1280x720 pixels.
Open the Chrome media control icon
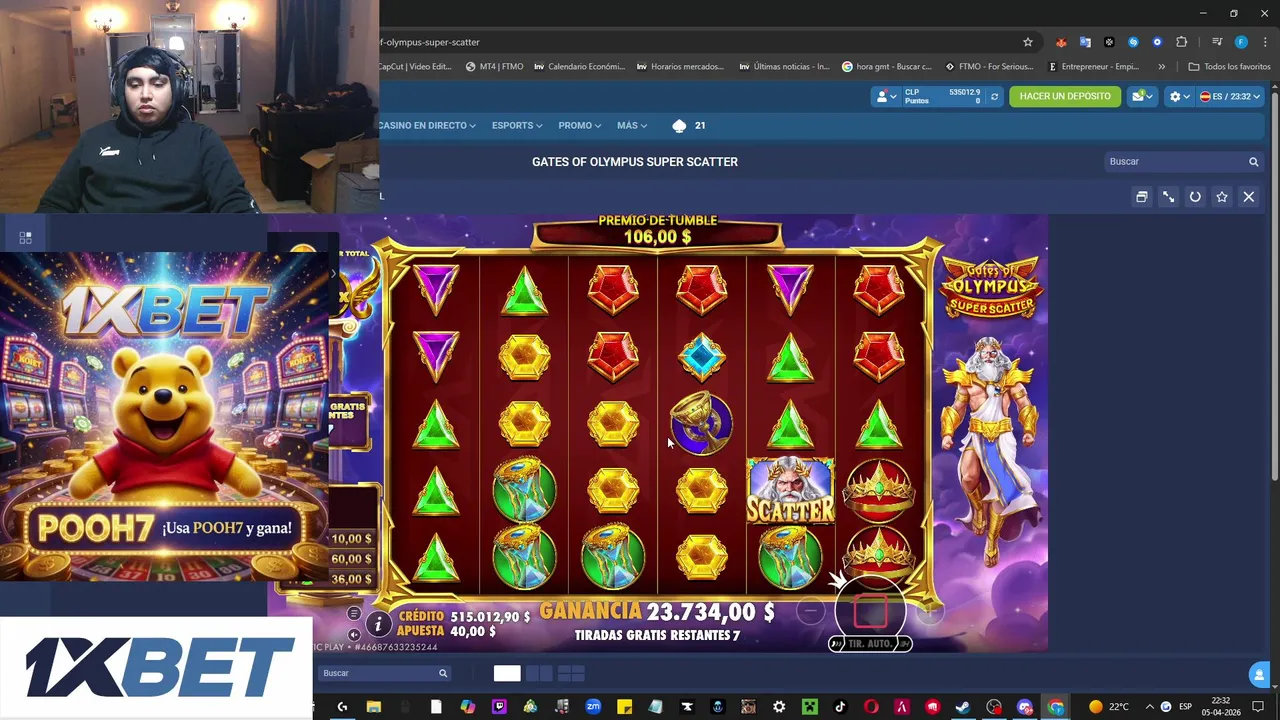coord(1217,42)
